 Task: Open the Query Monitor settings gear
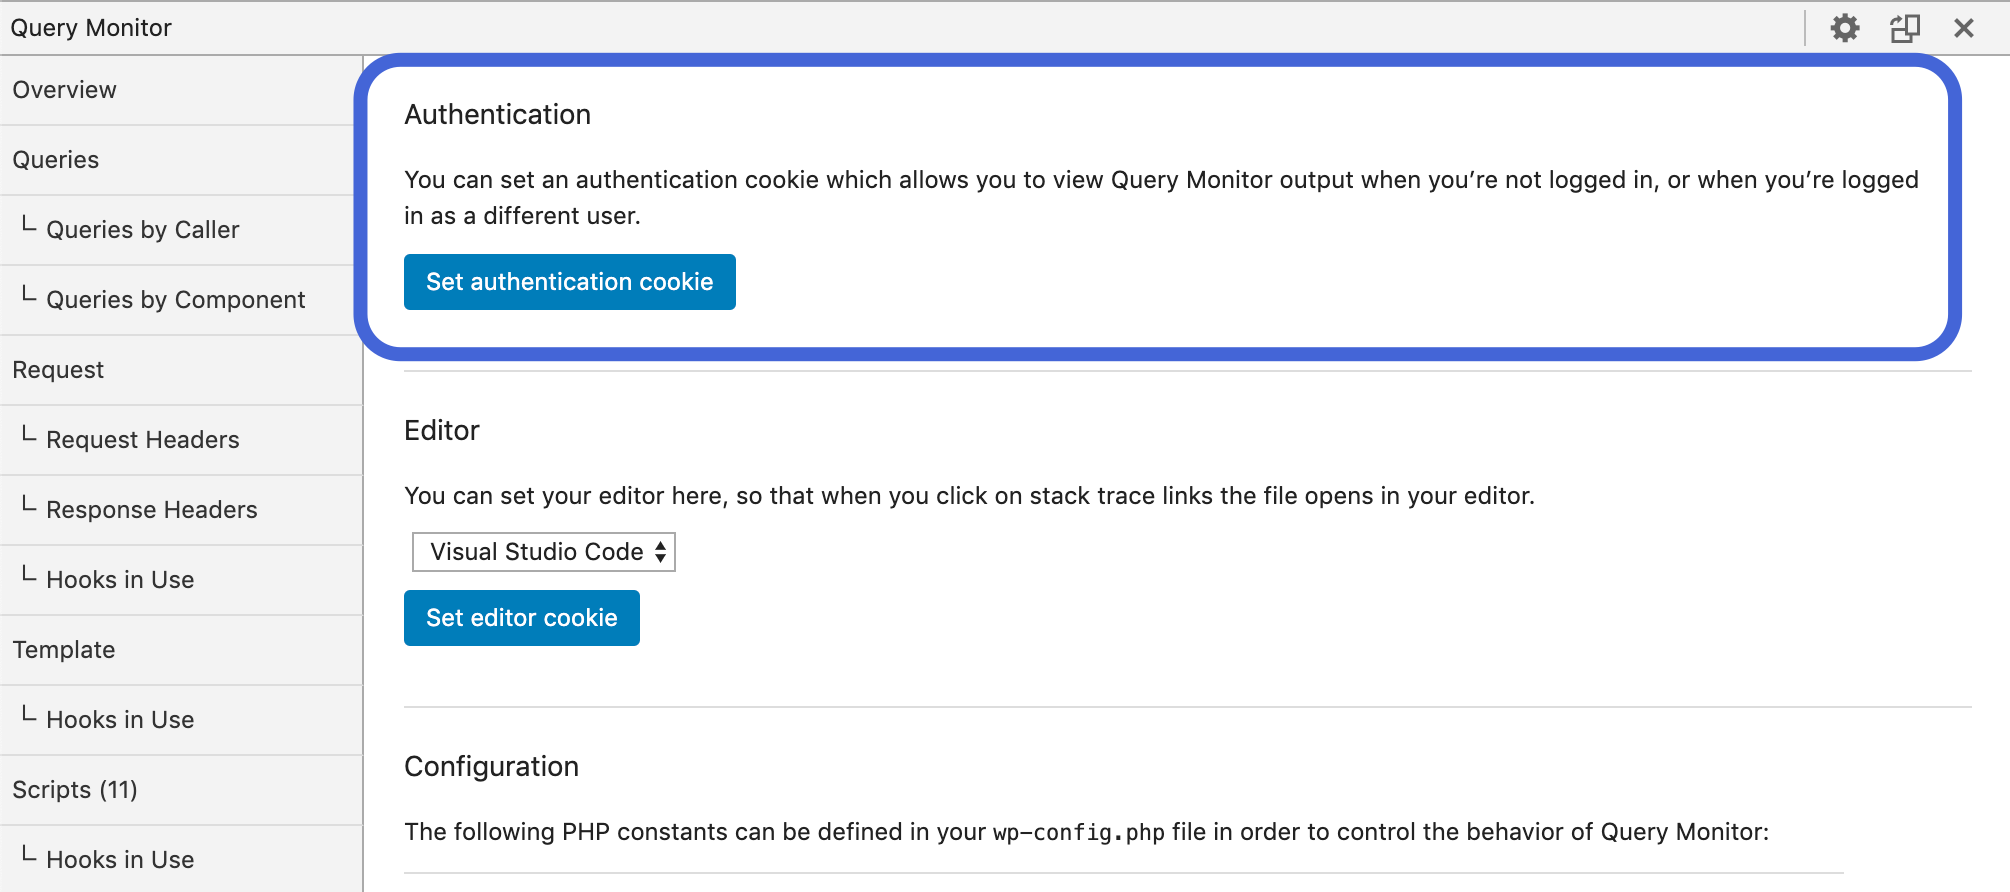(1845, 27)
